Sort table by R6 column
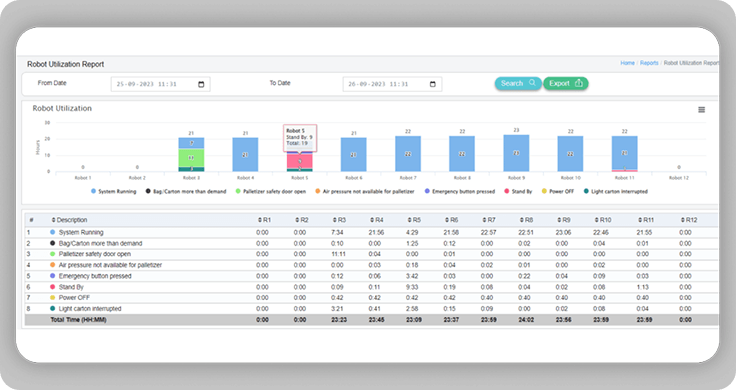 tap(451, 220)
